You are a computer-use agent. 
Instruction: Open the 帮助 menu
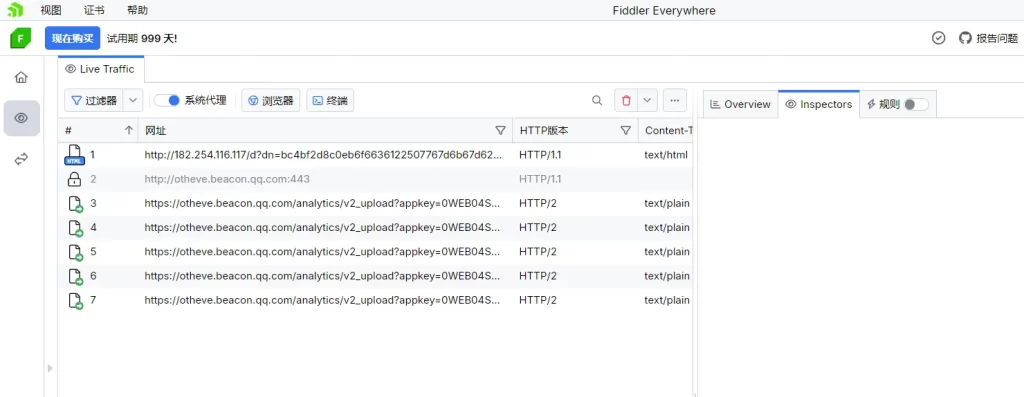pyautogui.click(x=138, y=10)
